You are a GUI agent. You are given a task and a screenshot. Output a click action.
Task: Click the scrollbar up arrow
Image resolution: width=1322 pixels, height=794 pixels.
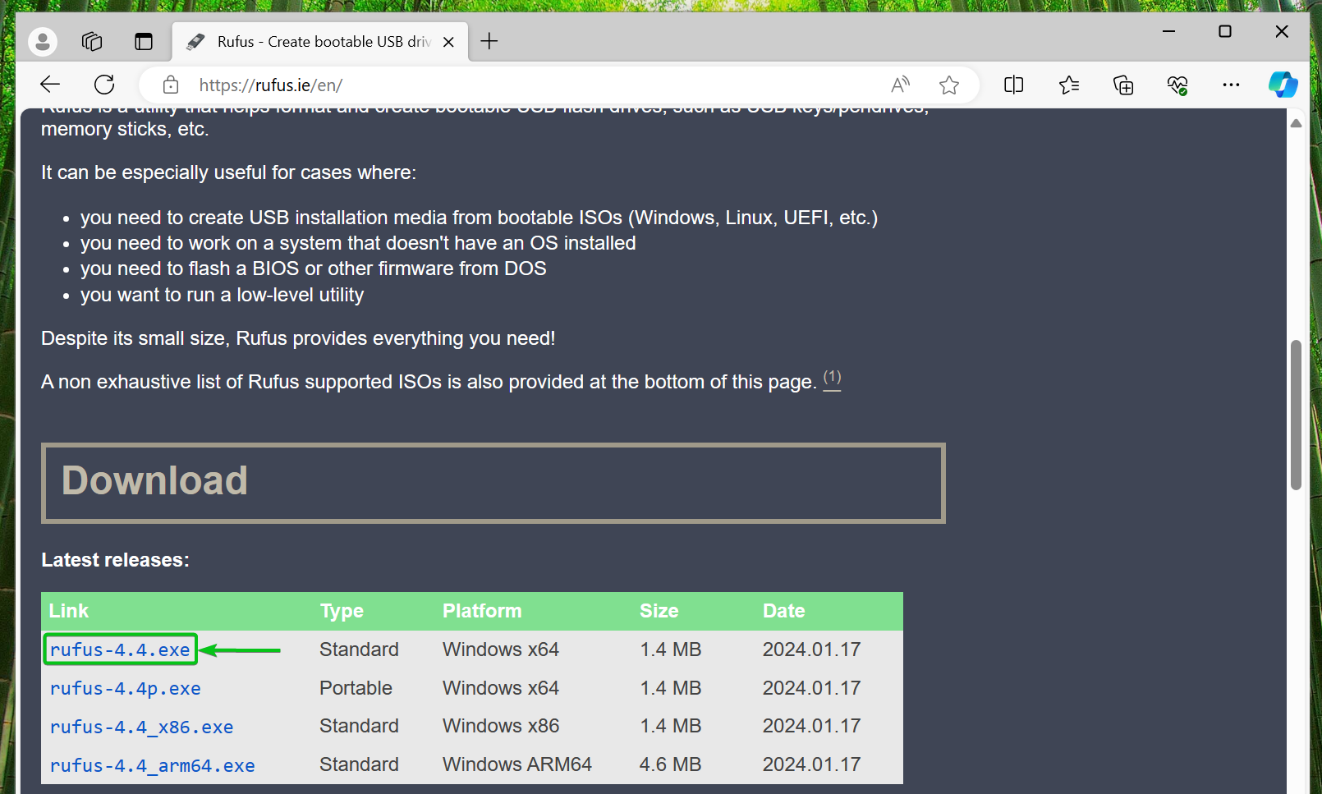click(1296, 123)
